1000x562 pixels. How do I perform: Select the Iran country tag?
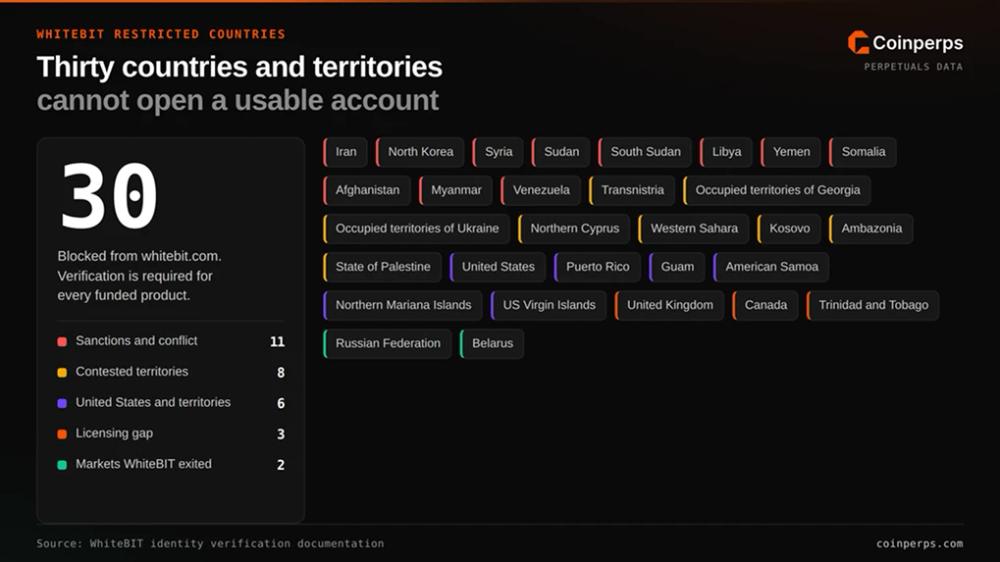pos(346,152)
